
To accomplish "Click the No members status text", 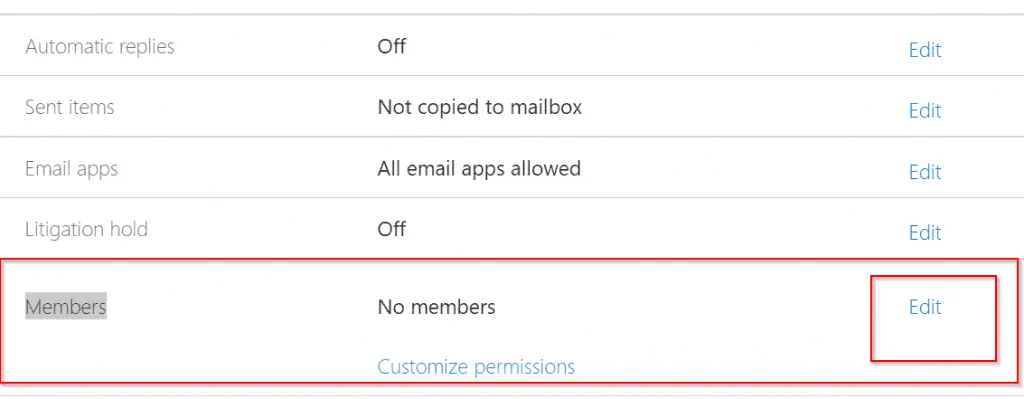I will [x=436, y=307].
